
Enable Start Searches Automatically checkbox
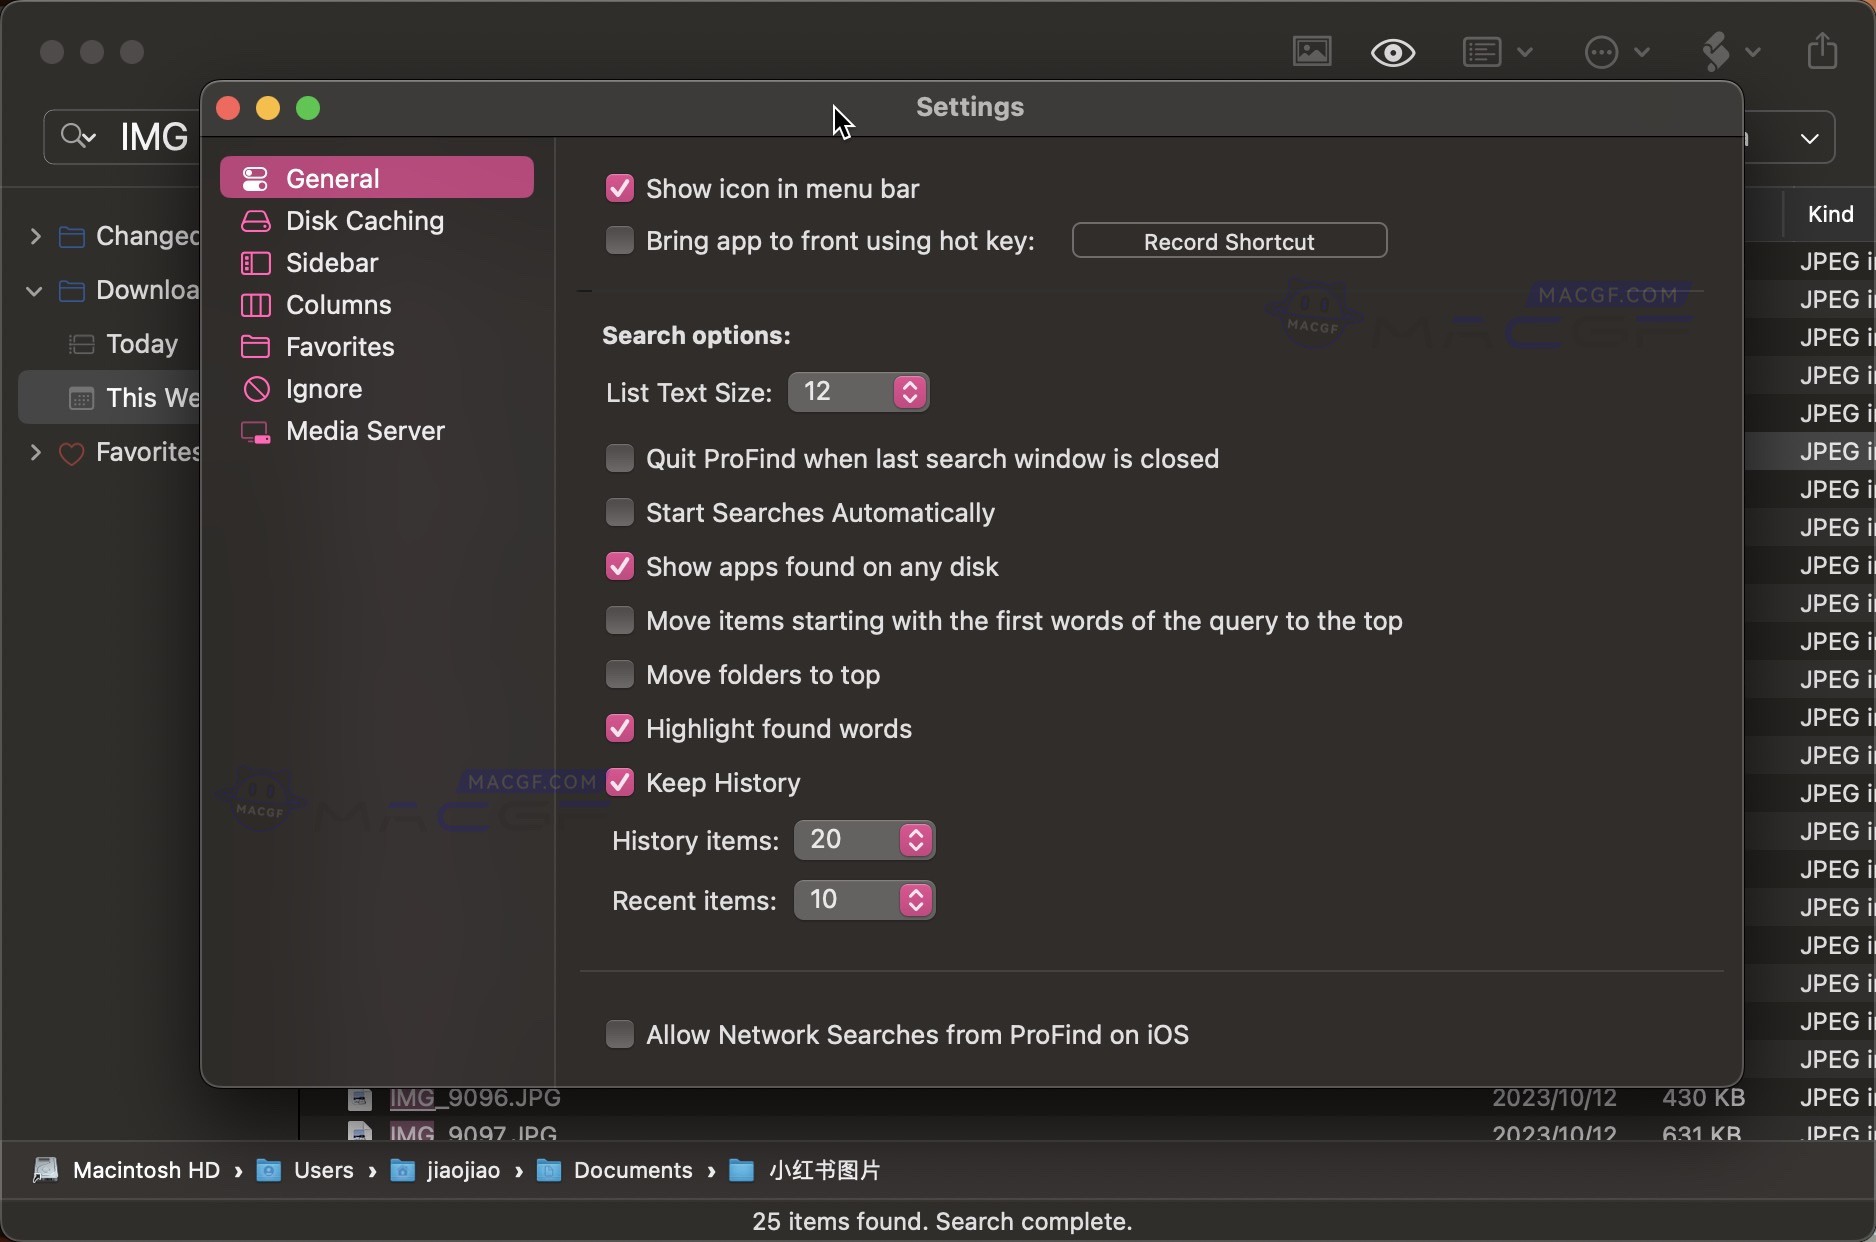click(620, 513)
